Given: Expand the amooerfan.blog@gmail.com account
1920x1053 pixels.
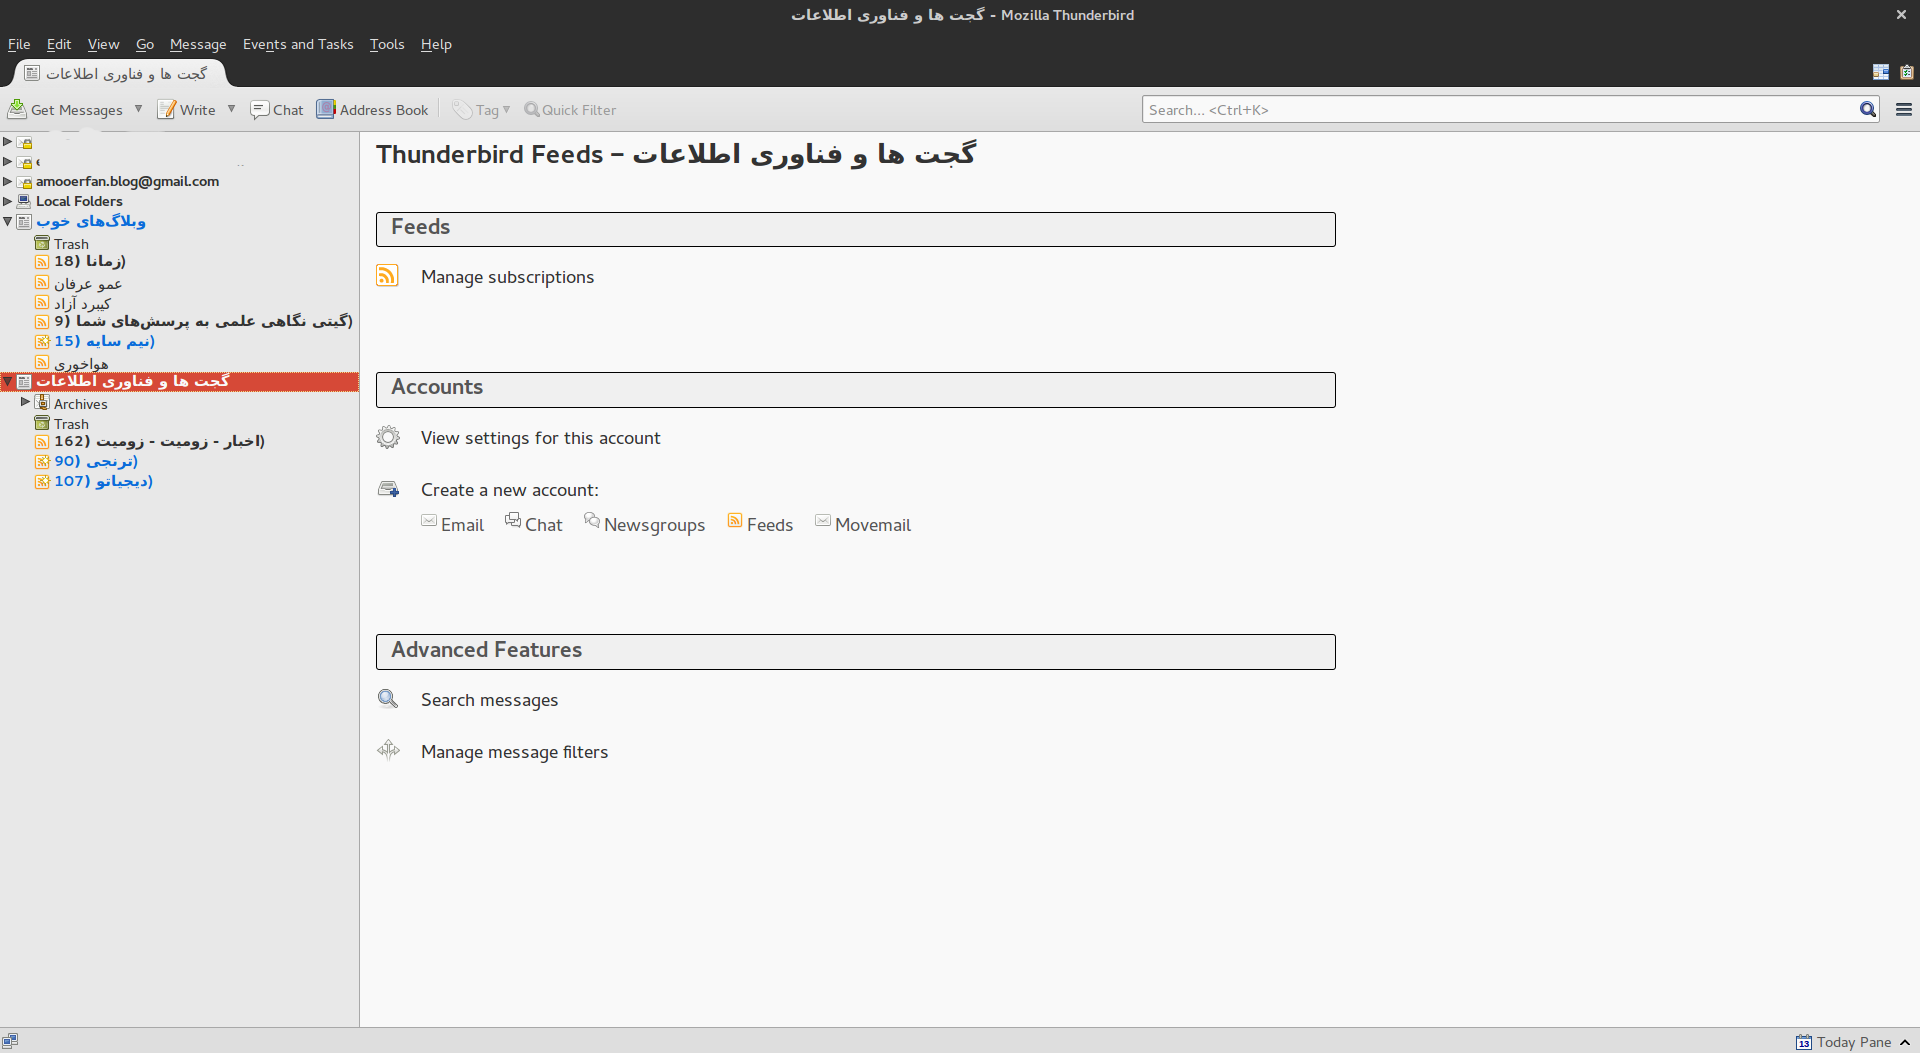Looking at the screenshot, I should point(8,181).
